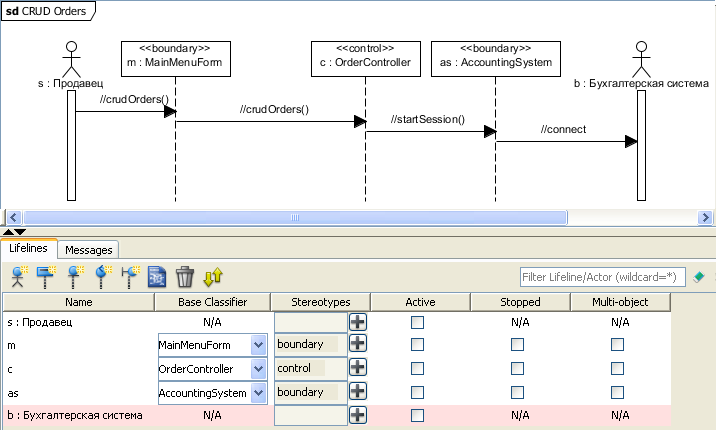
Task: Click the Stereotypes column header
Action: [320, 302]
